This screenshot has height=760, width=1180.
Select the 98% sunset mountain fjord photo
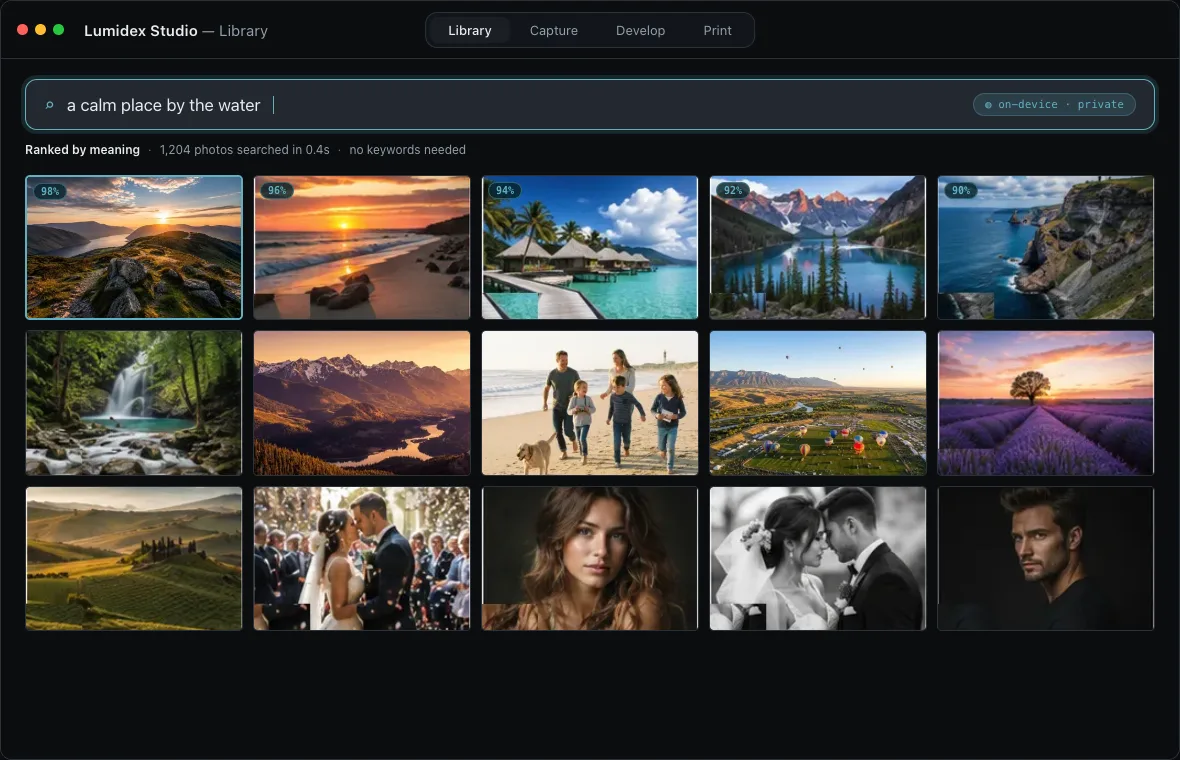click(x=134, y=248)
